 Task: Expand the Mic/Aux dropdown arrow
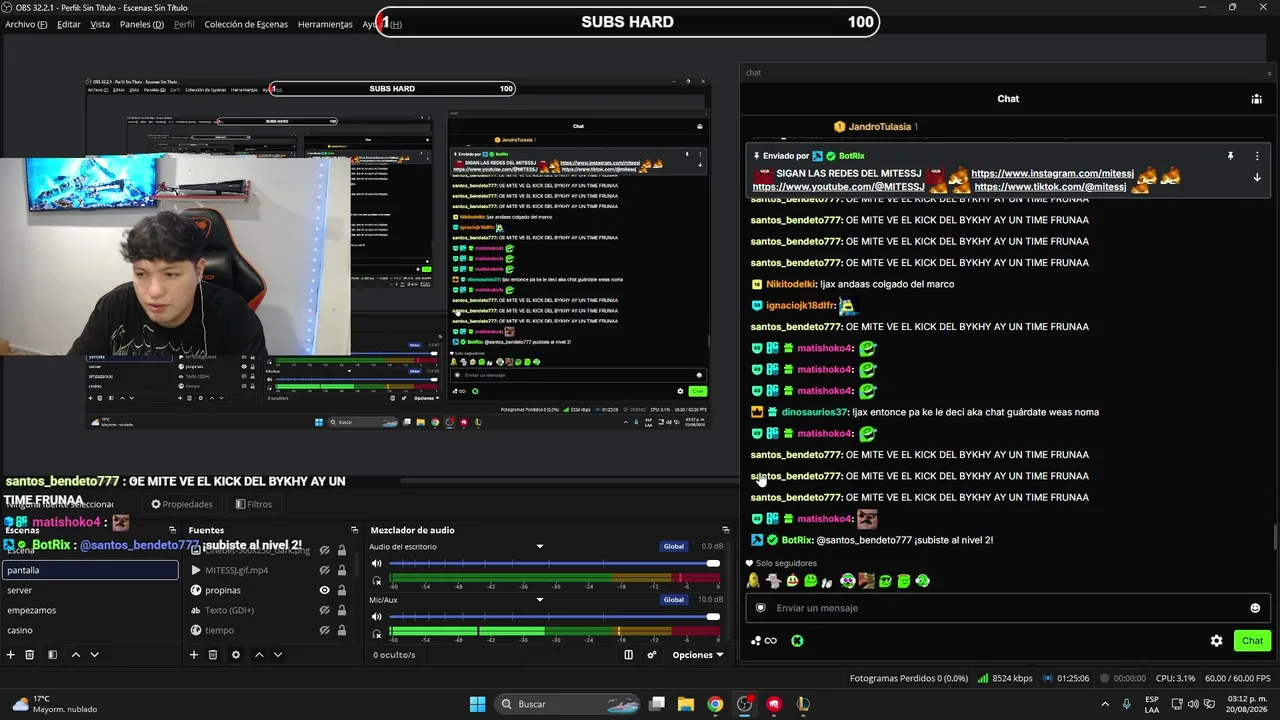540,600
